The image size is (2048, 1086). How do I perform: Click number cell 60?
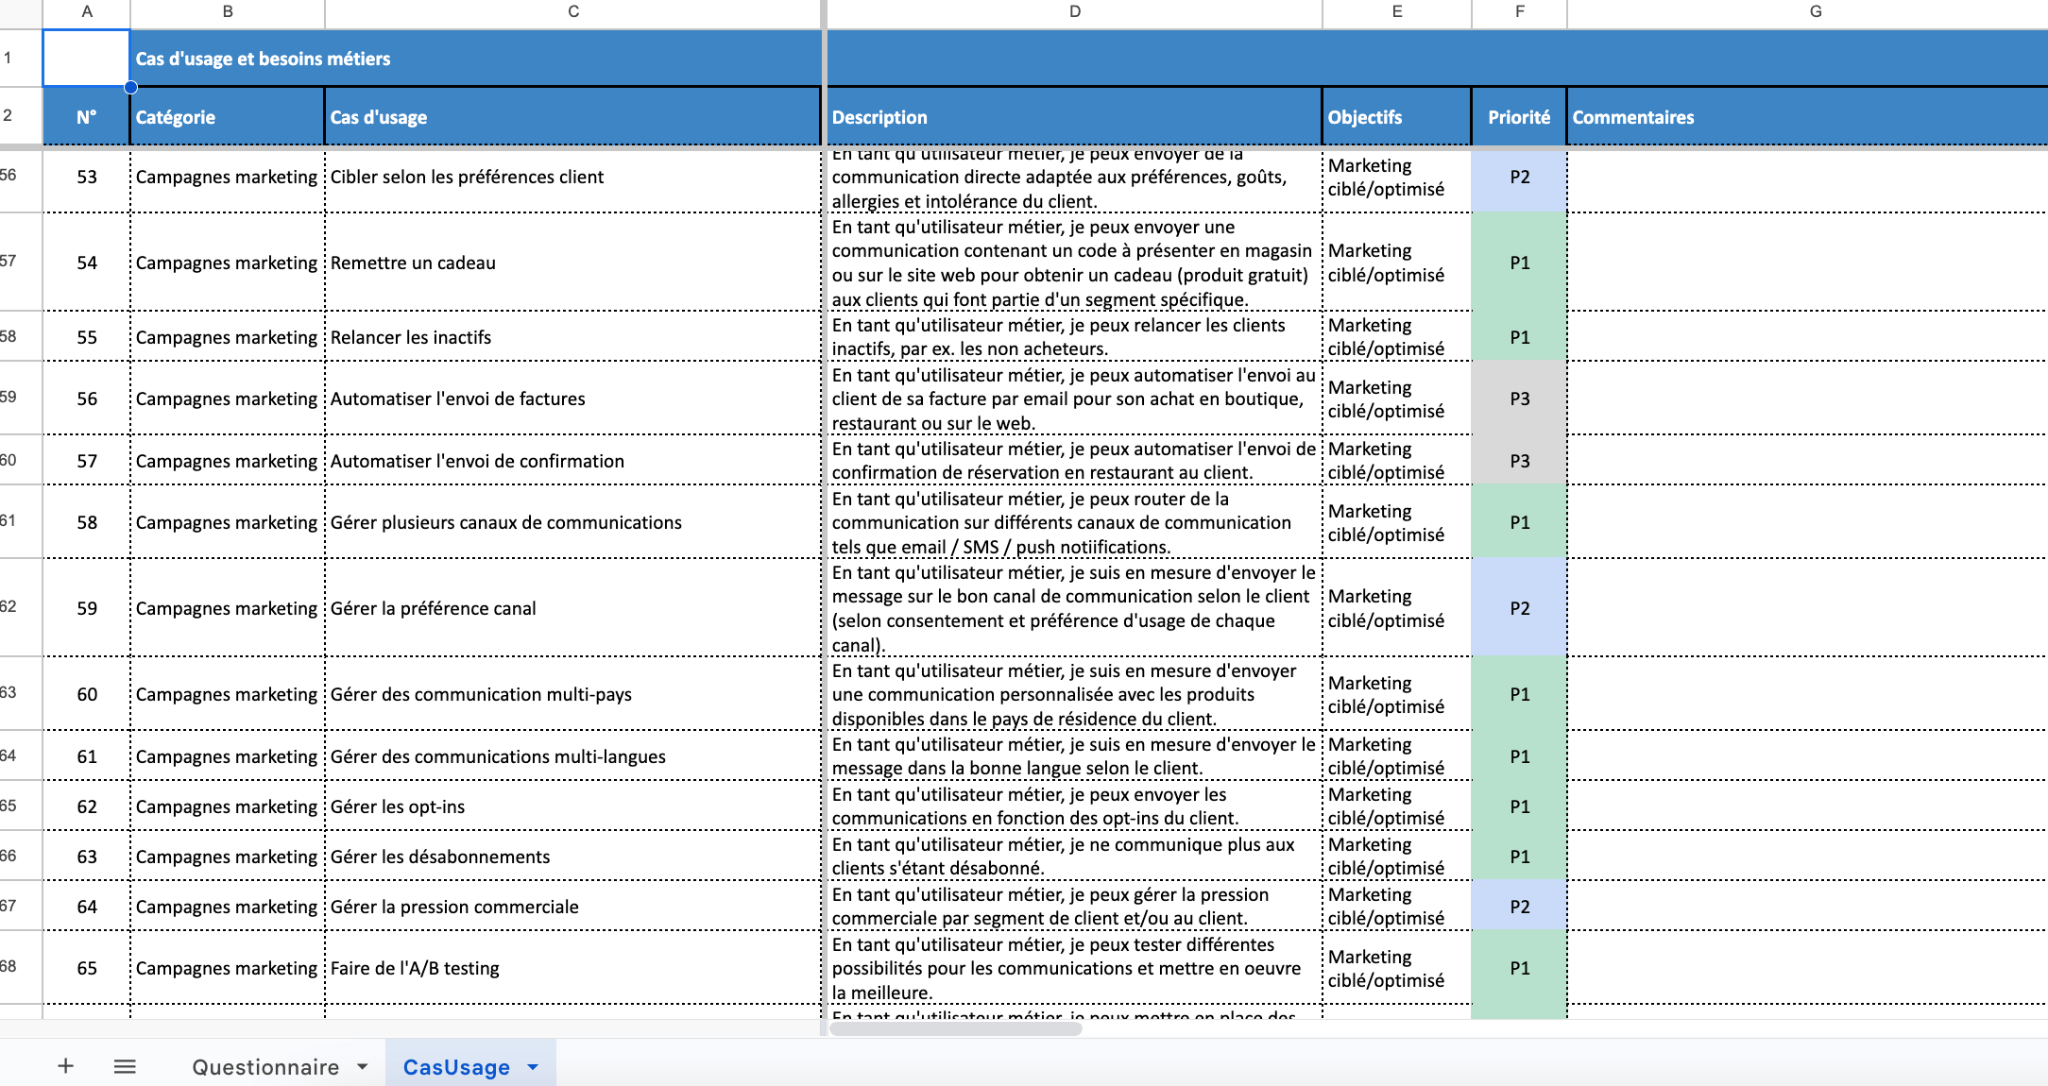[86, 694]
